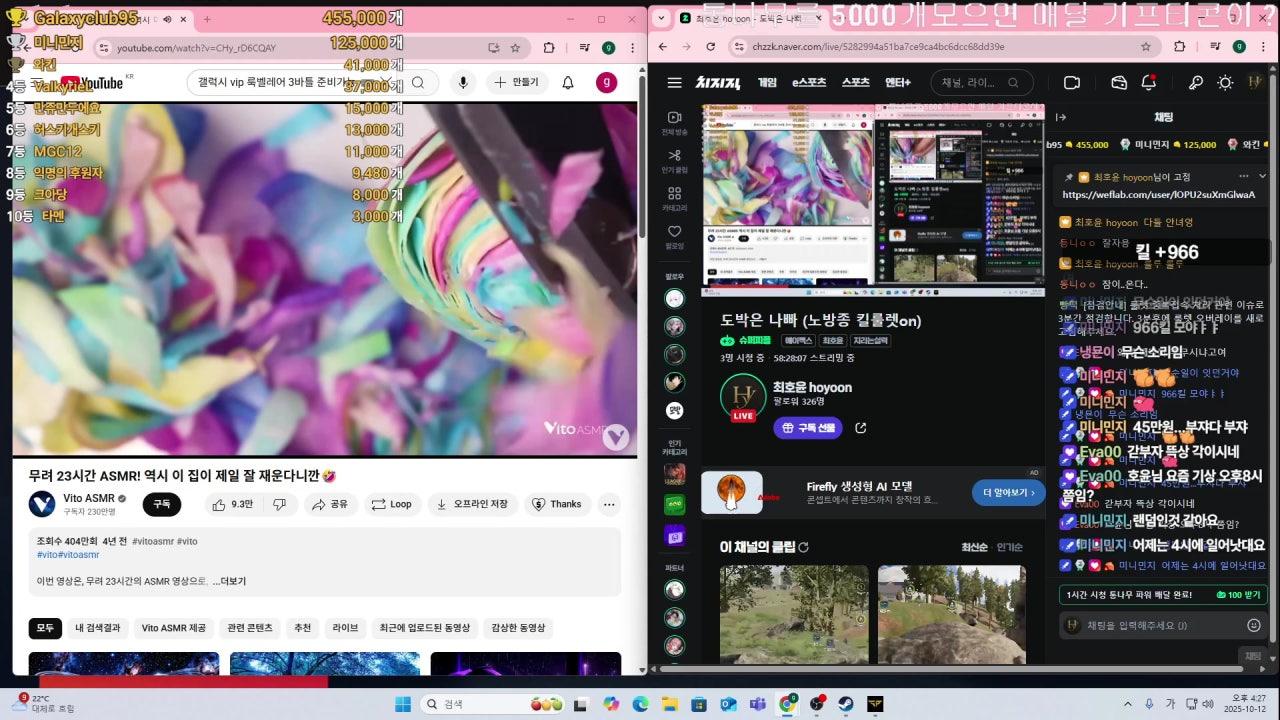Click 더 알아보기 on Firefly ad

1008,492
